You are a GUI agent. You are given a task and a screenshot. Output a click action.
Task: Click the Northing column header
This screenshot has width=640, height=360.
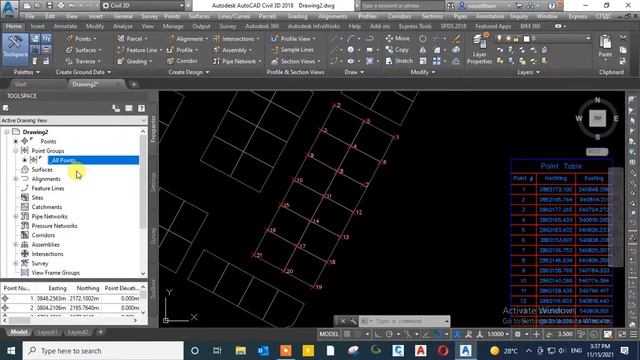click(x=88, y=288)
